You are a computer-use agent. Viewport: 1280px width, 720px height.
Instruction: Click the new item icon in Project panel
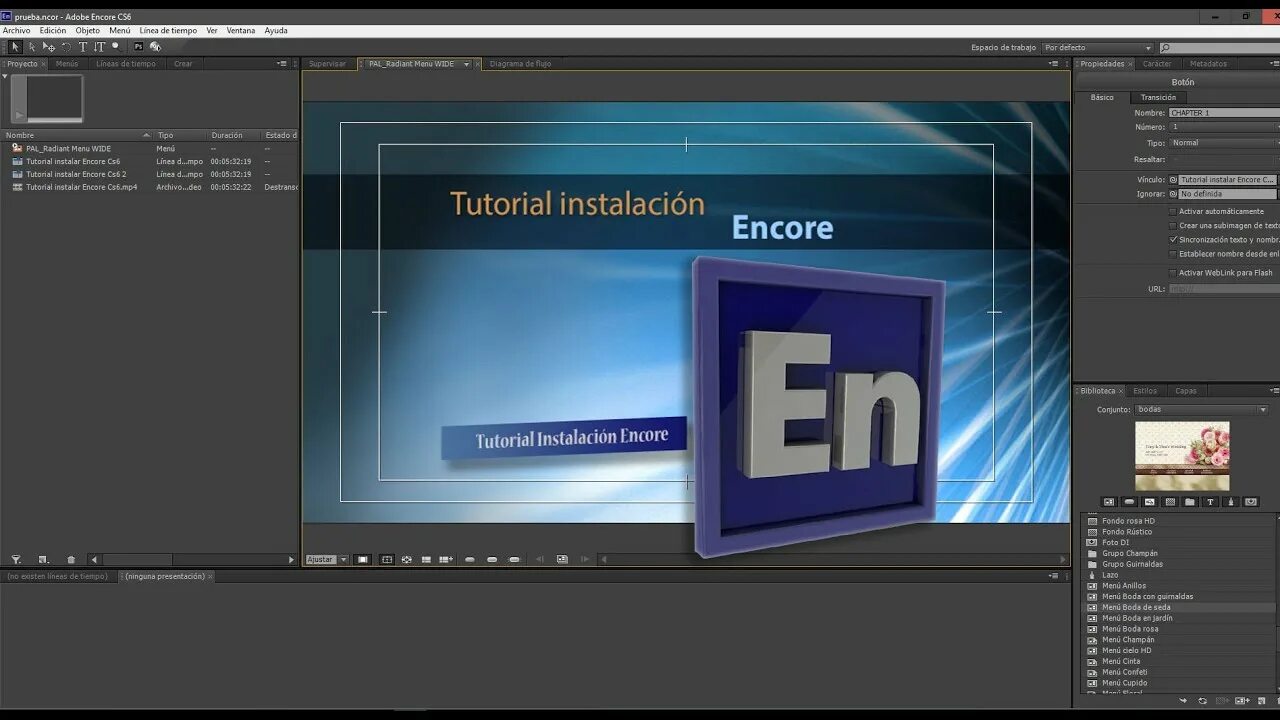pos(43,560)
